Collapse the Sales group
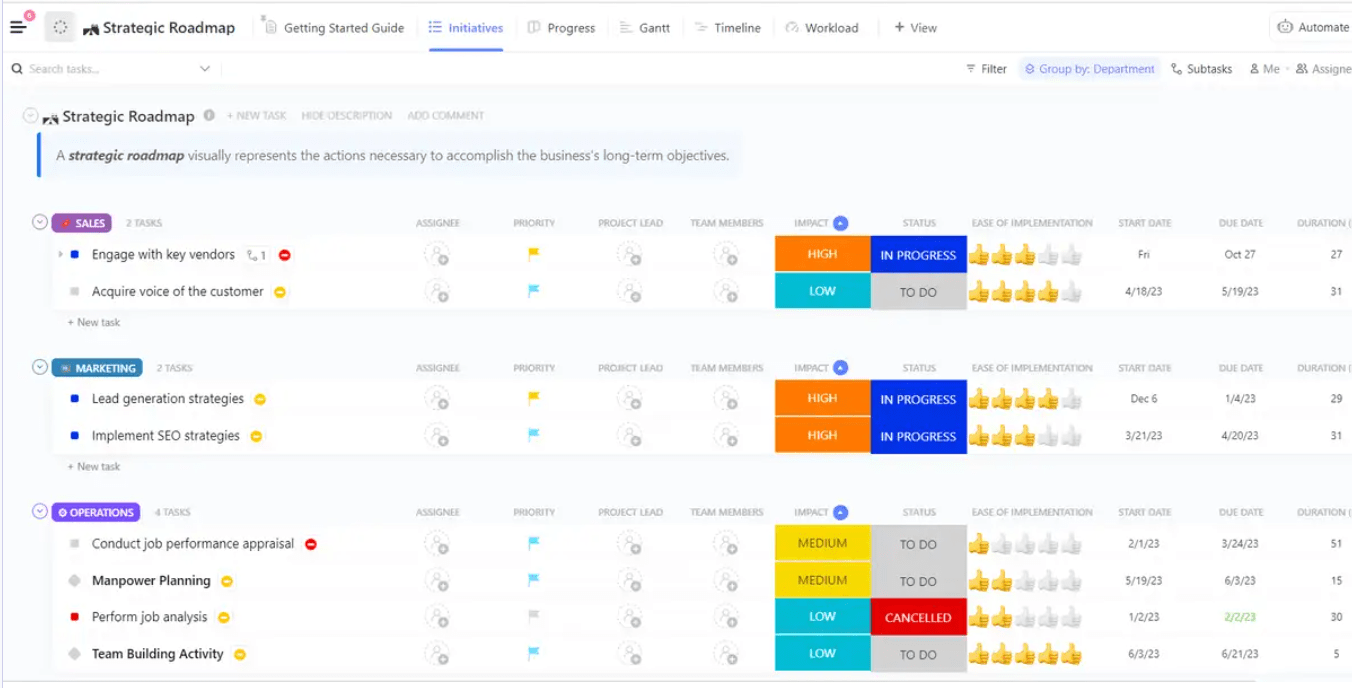The height and width of the screenshot is (688, 1352). point(40,222)
